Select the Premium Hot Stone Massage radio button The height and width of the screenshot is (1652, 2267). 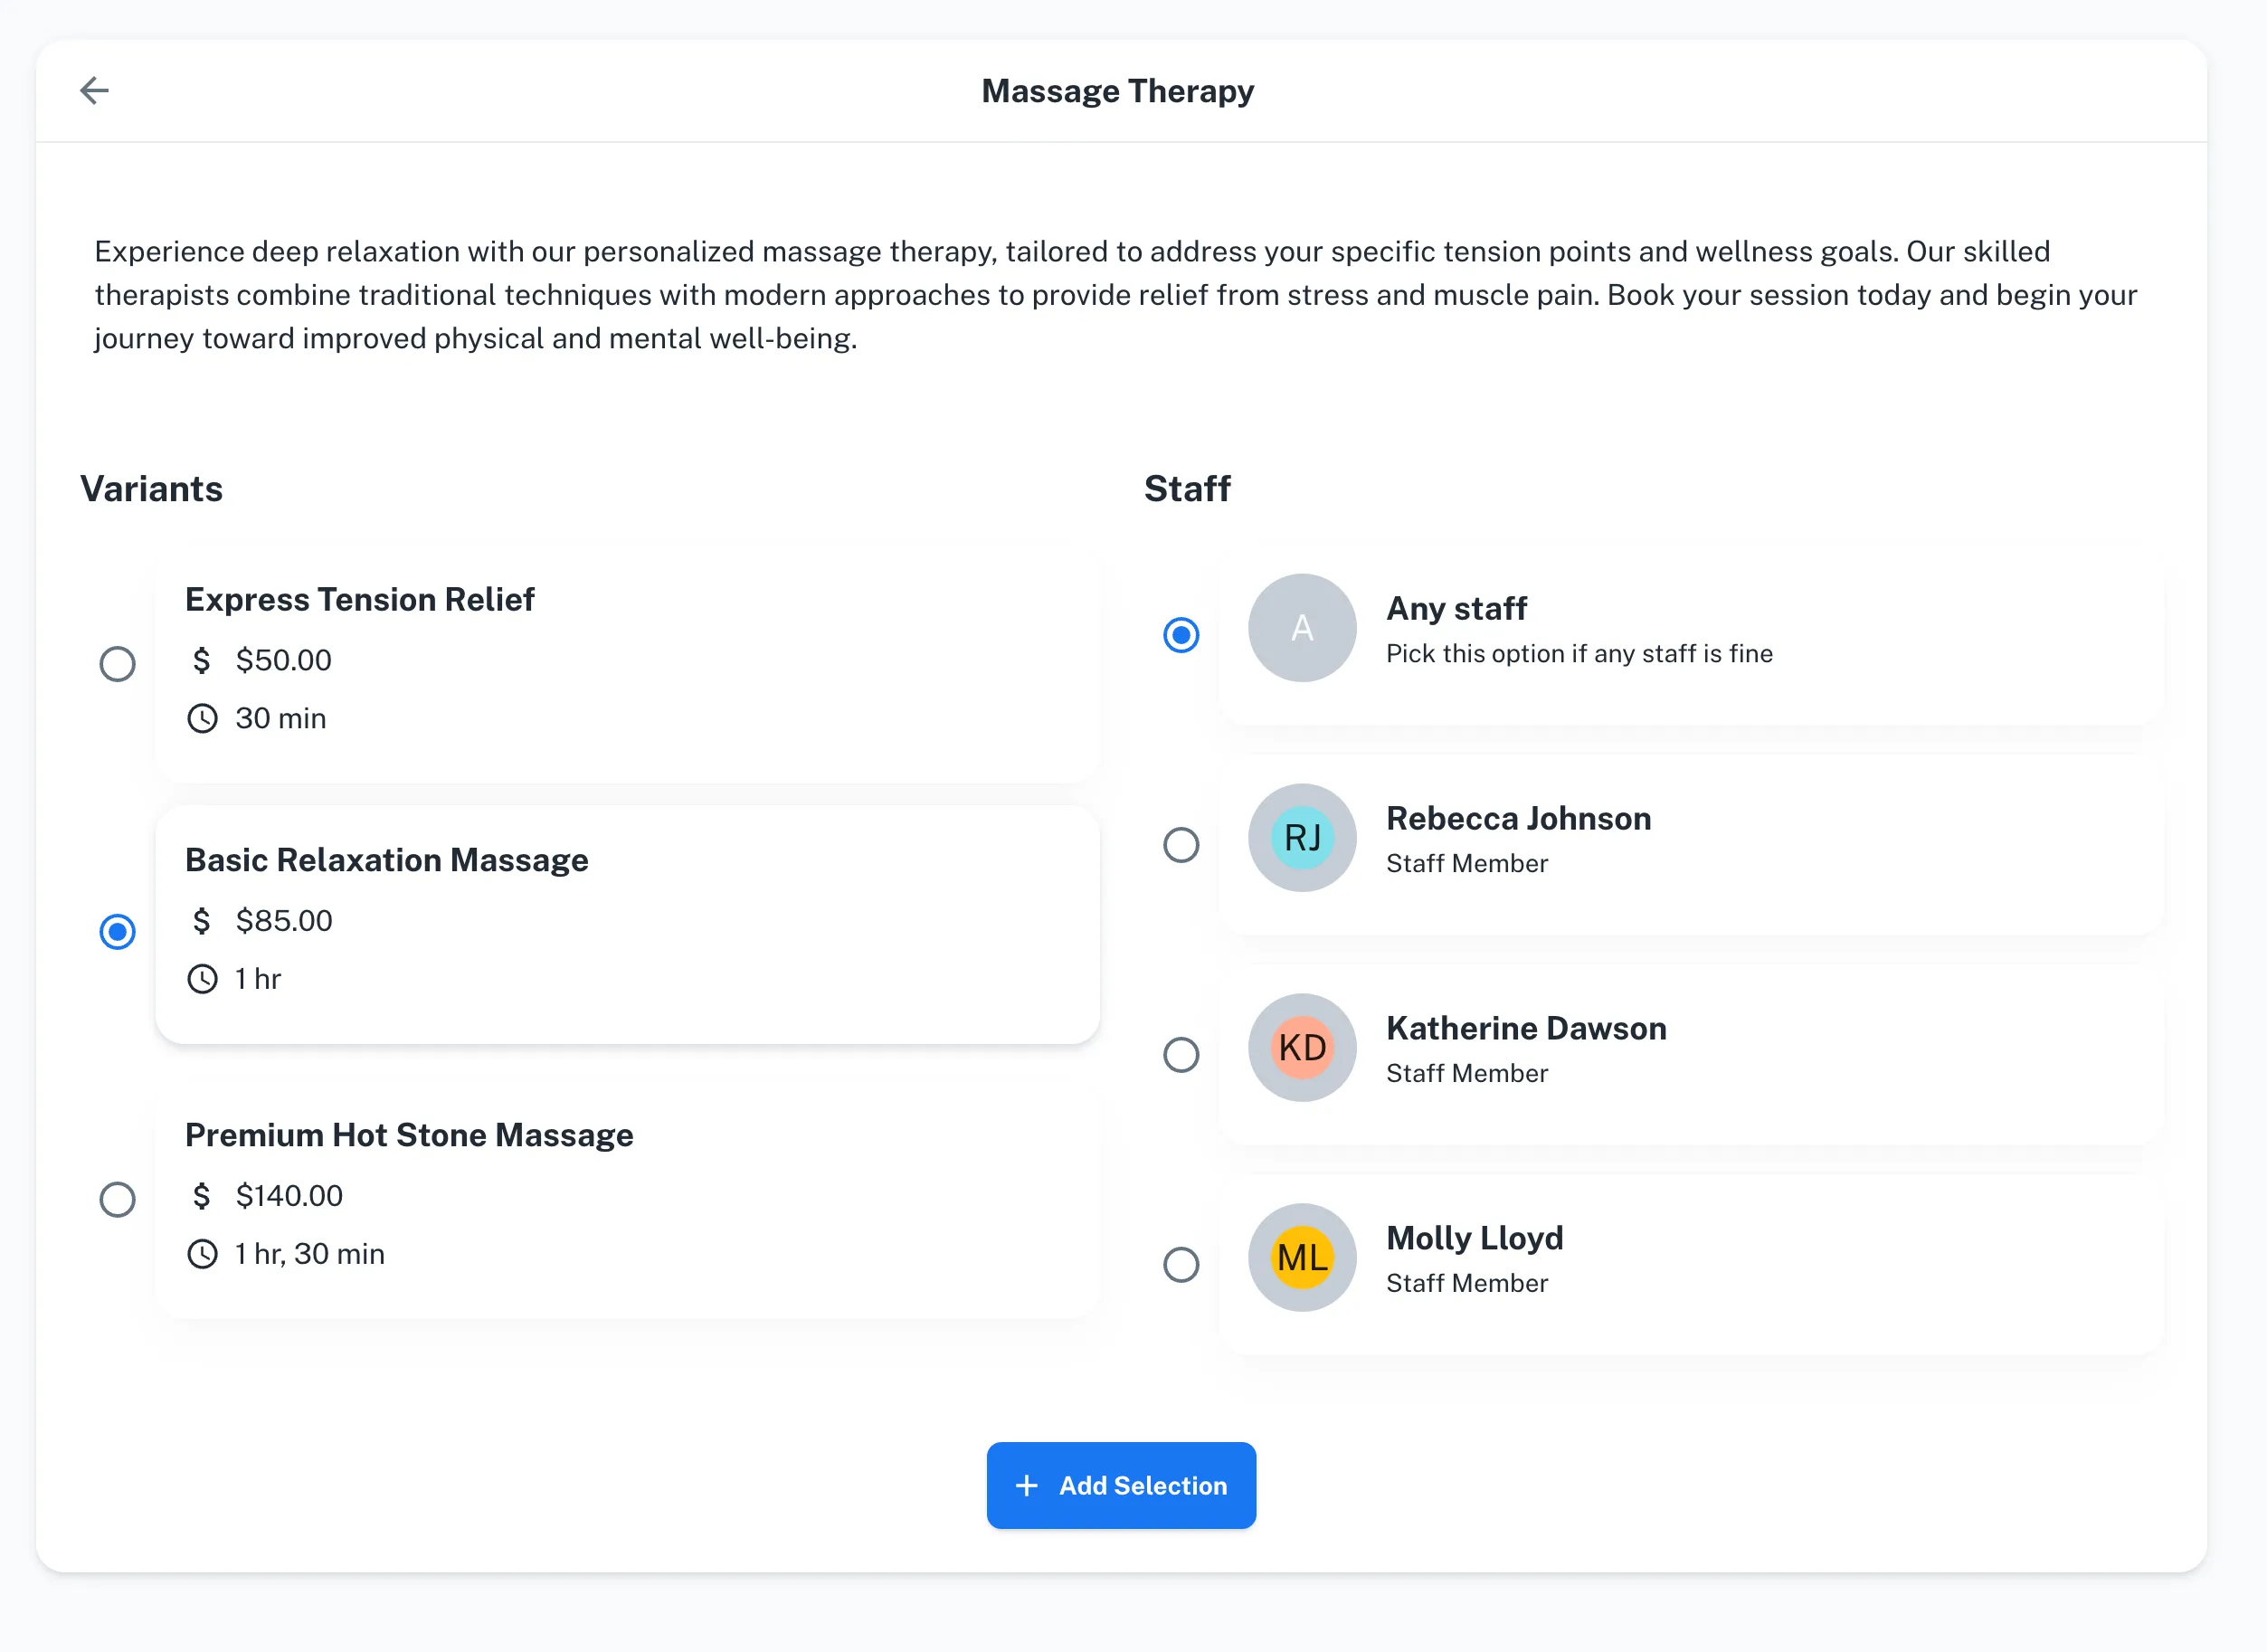[x=117, y=1199]
